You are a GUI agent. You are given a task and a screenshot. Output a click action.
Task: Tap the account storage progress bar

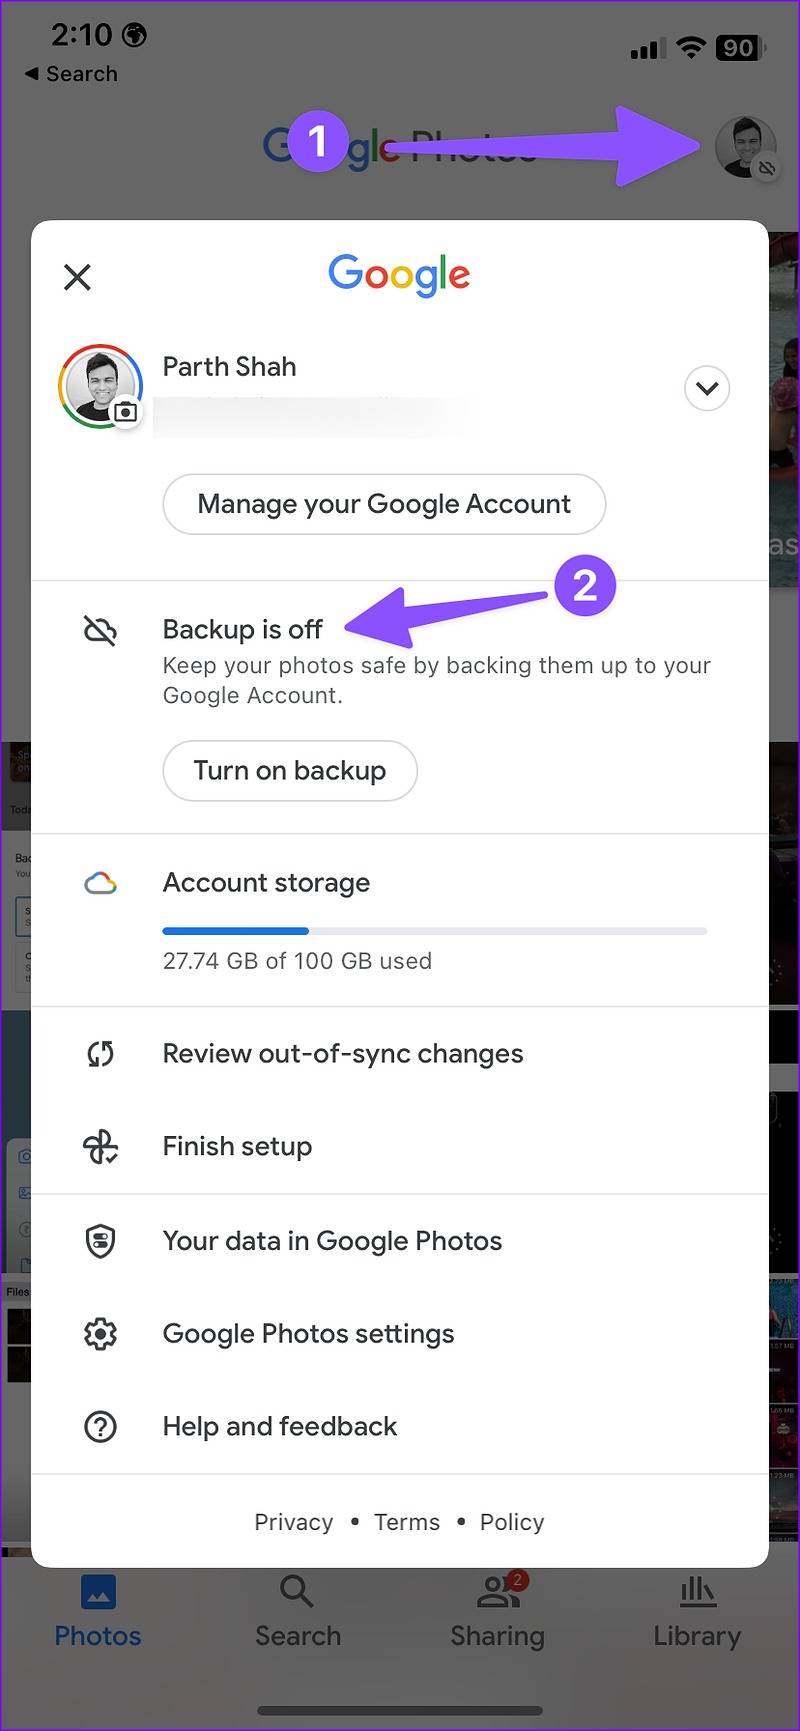pyautogui.click(x=434, y=931)
